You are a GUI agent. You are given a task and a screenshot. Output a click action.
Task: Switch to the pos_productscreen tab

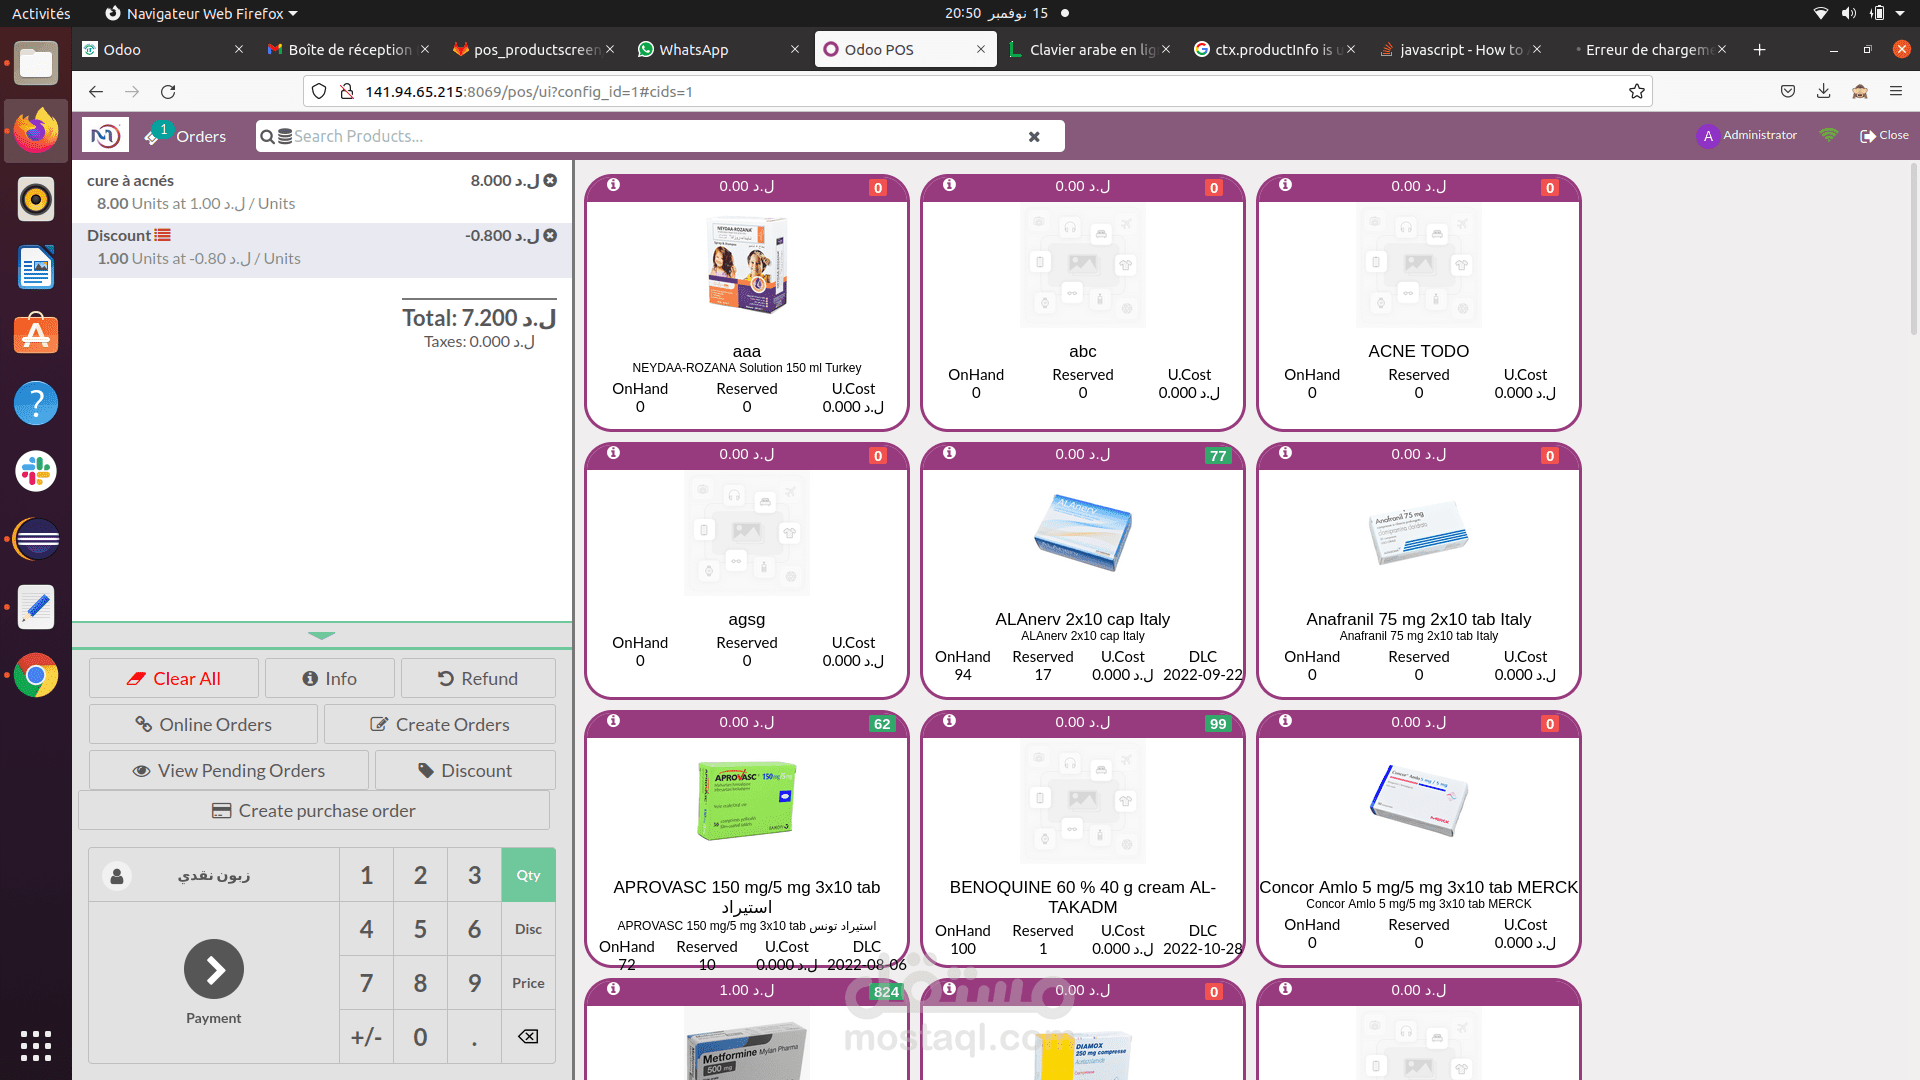pyautogui.click(x=533, y=49)
